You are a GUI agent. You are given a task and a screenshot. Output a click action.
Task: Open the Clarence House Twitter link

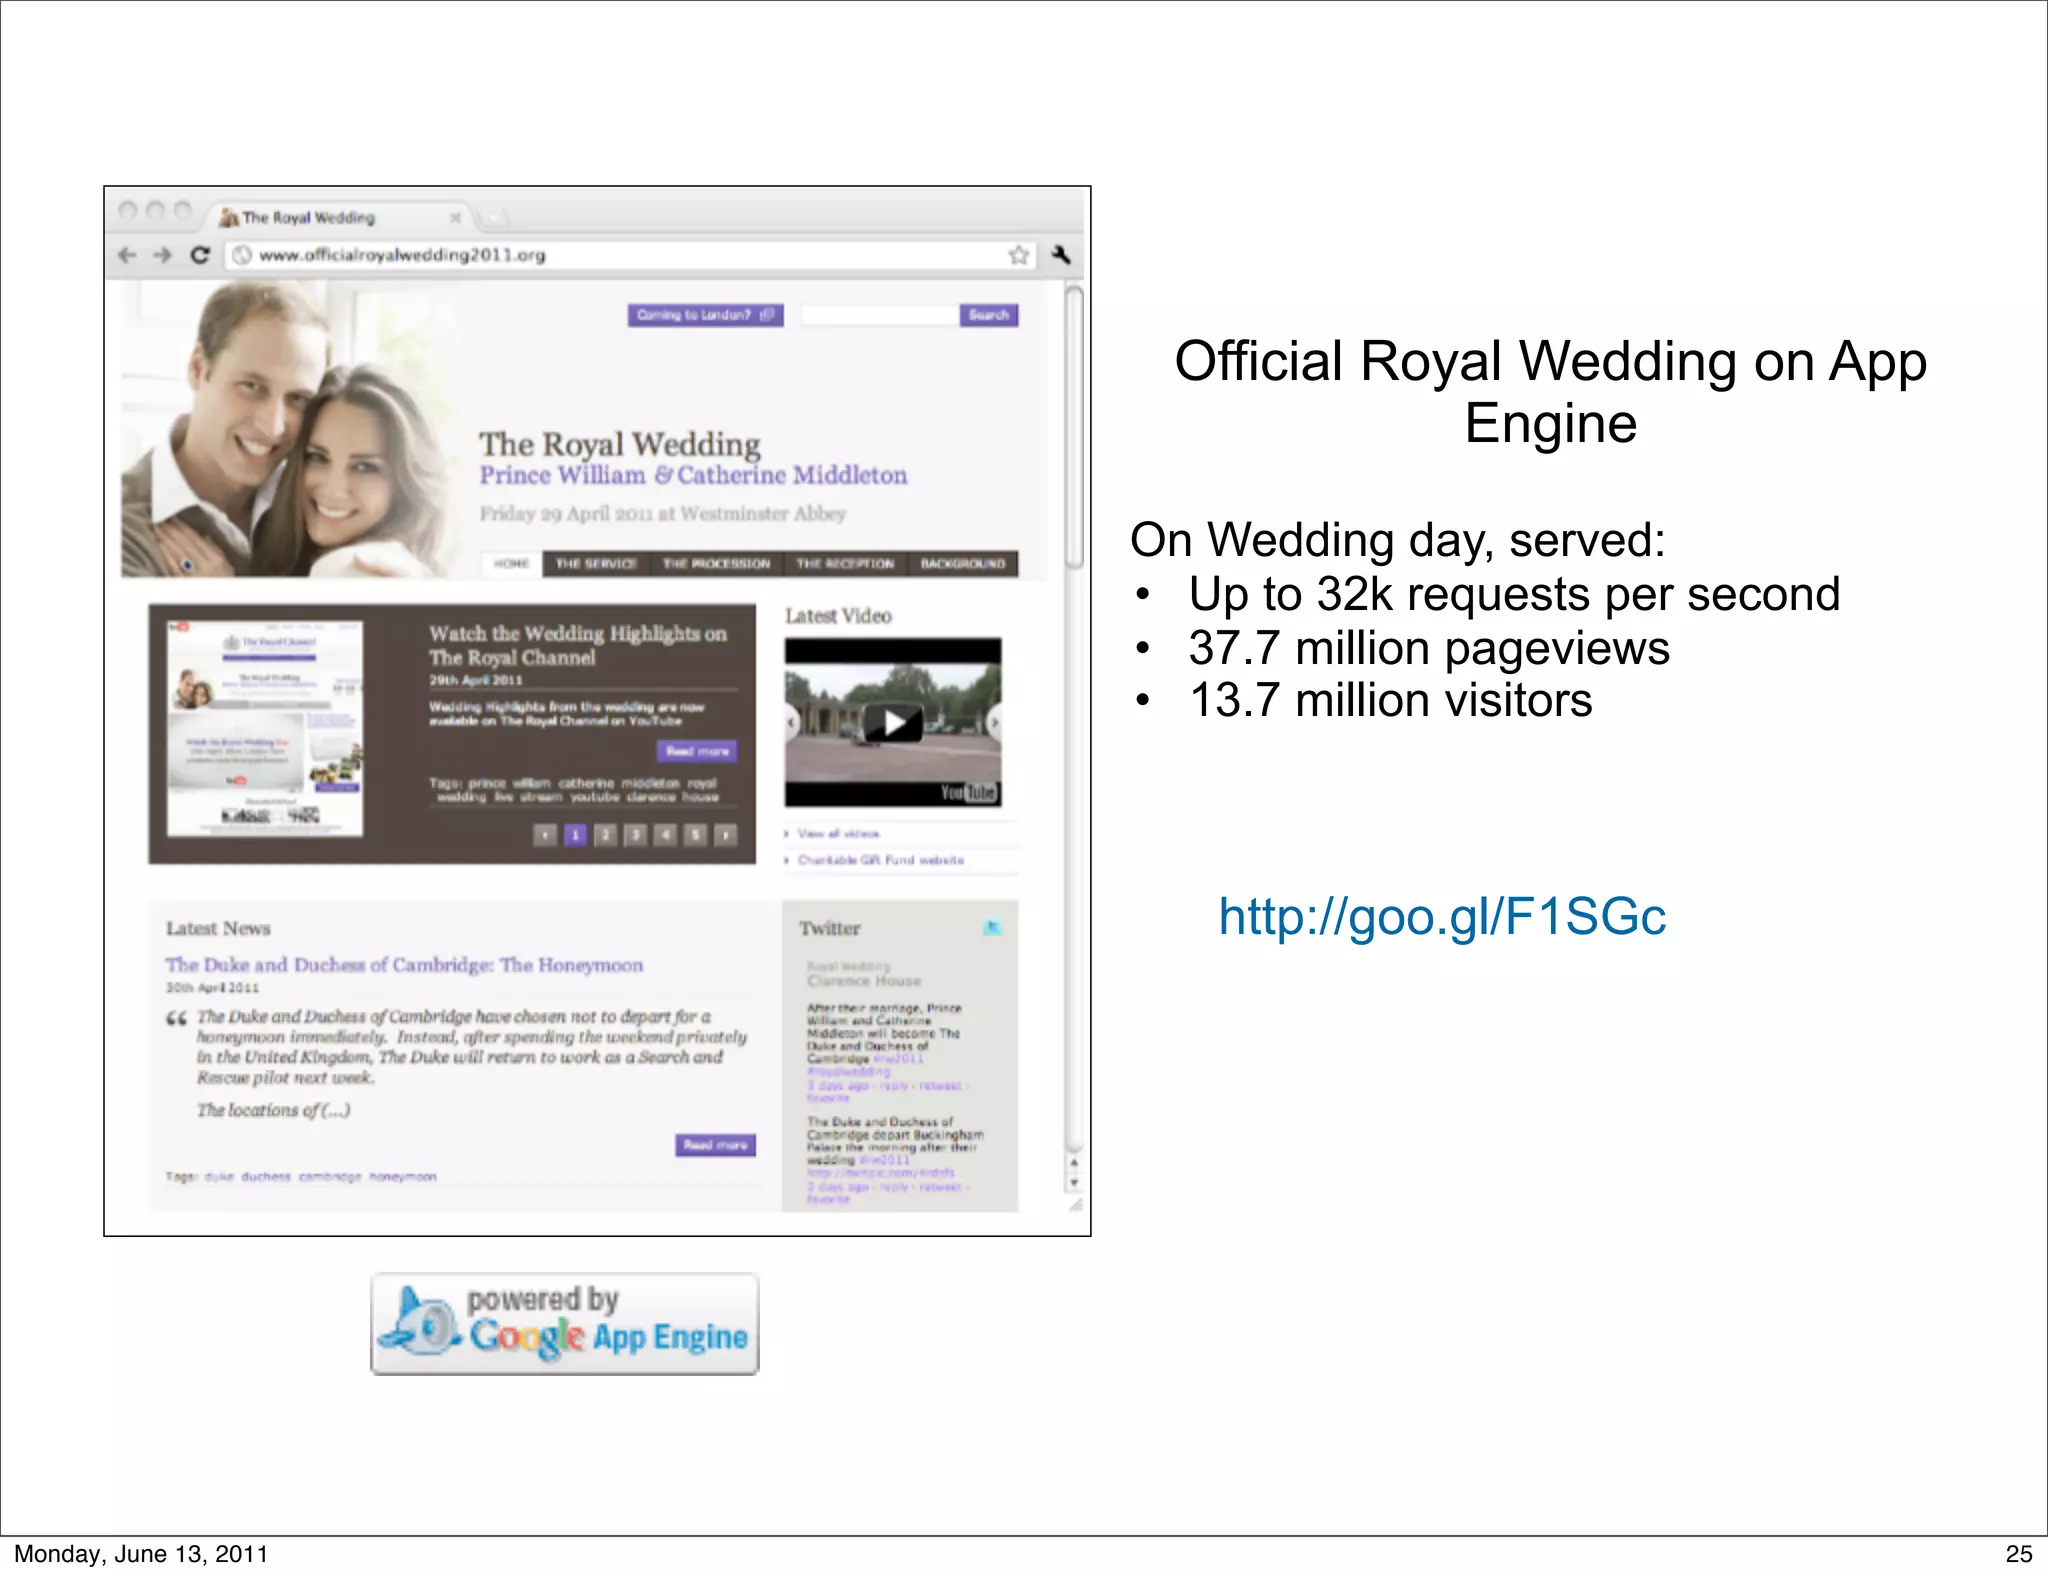(864, 981)
